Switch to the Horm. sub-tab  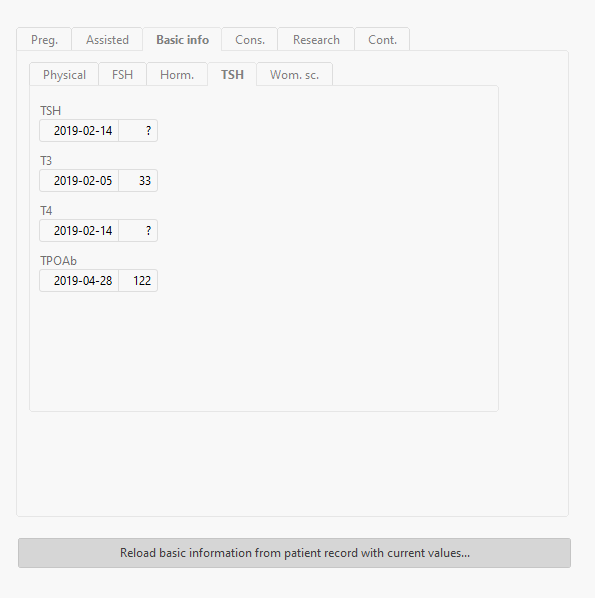(x=177, y=74)
